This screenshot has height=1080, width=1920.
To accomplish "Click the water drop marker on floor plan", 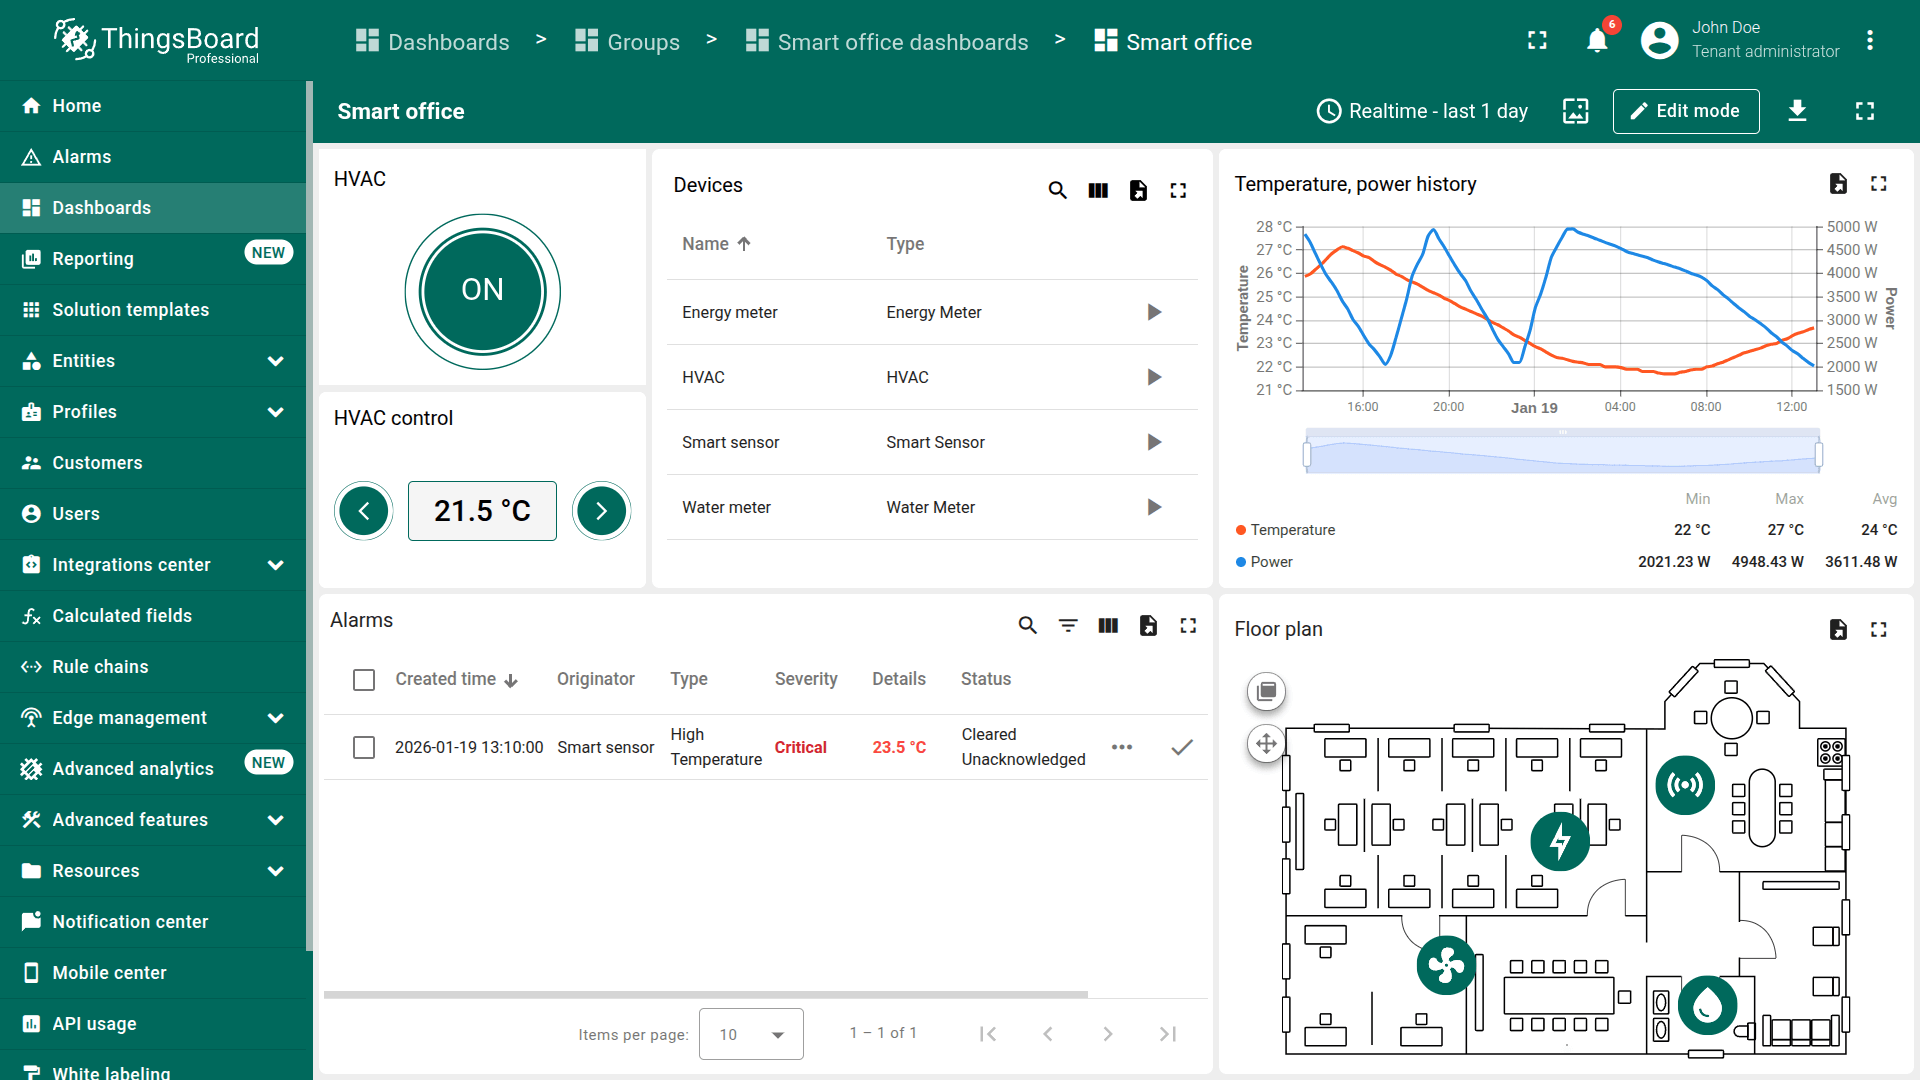I will click(1707, 1004).
